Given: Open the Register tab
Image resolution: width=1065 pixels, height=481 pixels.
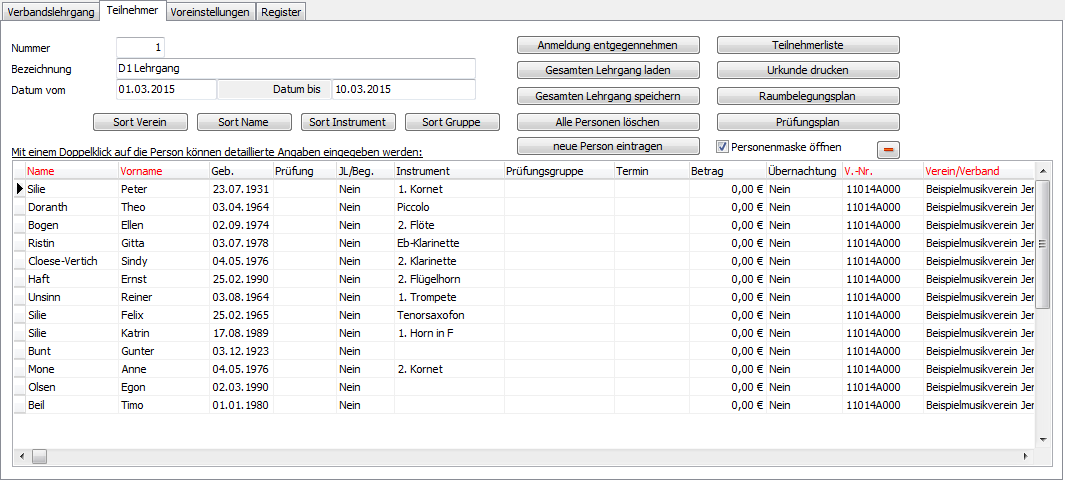Looking at the screenshot, I should tap(280, 11).
